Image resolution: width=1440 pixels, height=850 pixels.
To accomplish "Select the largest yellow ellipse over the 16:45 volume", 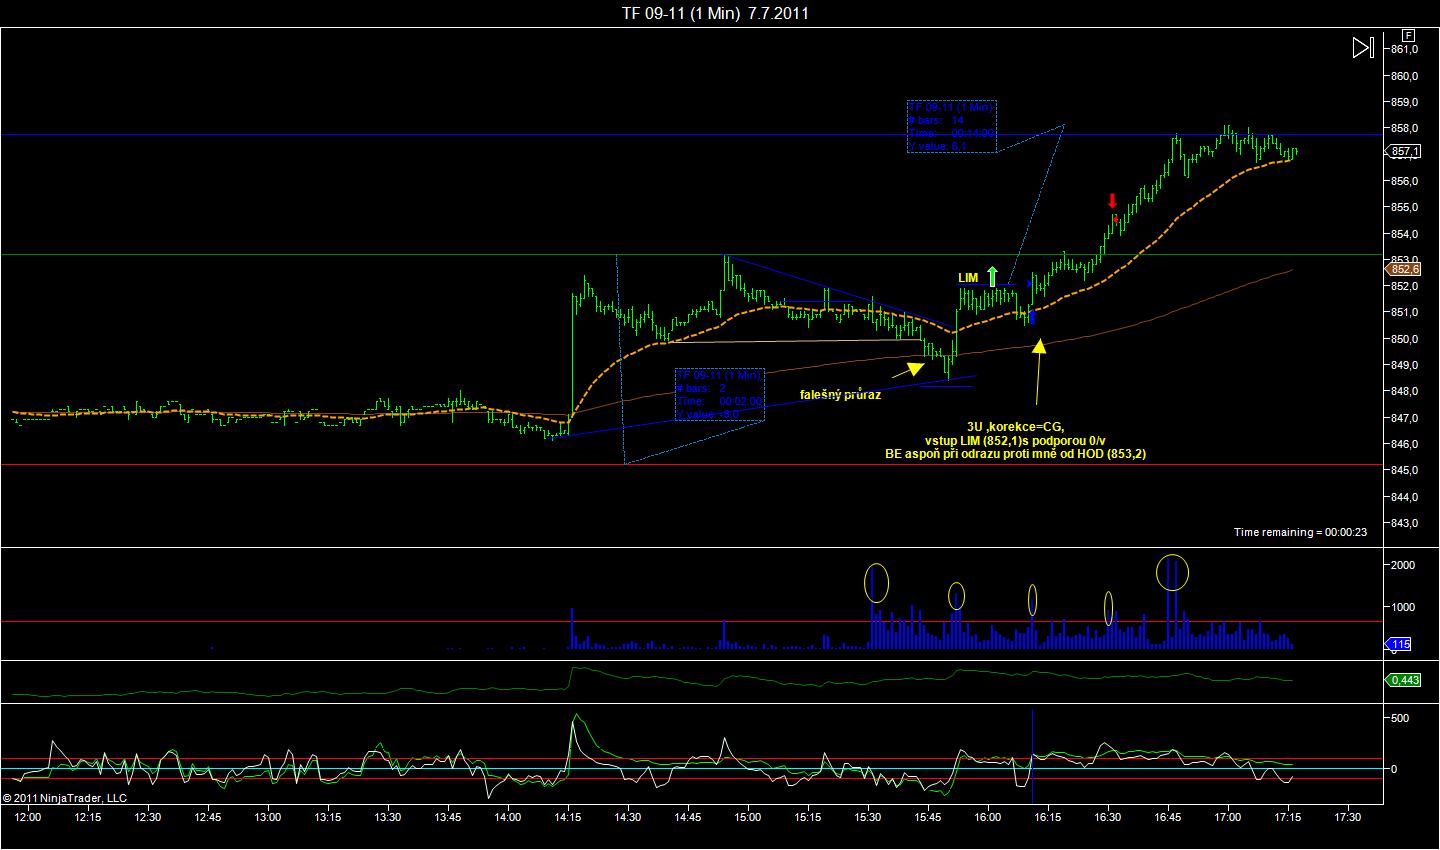I will click(x=1172, y=572).
